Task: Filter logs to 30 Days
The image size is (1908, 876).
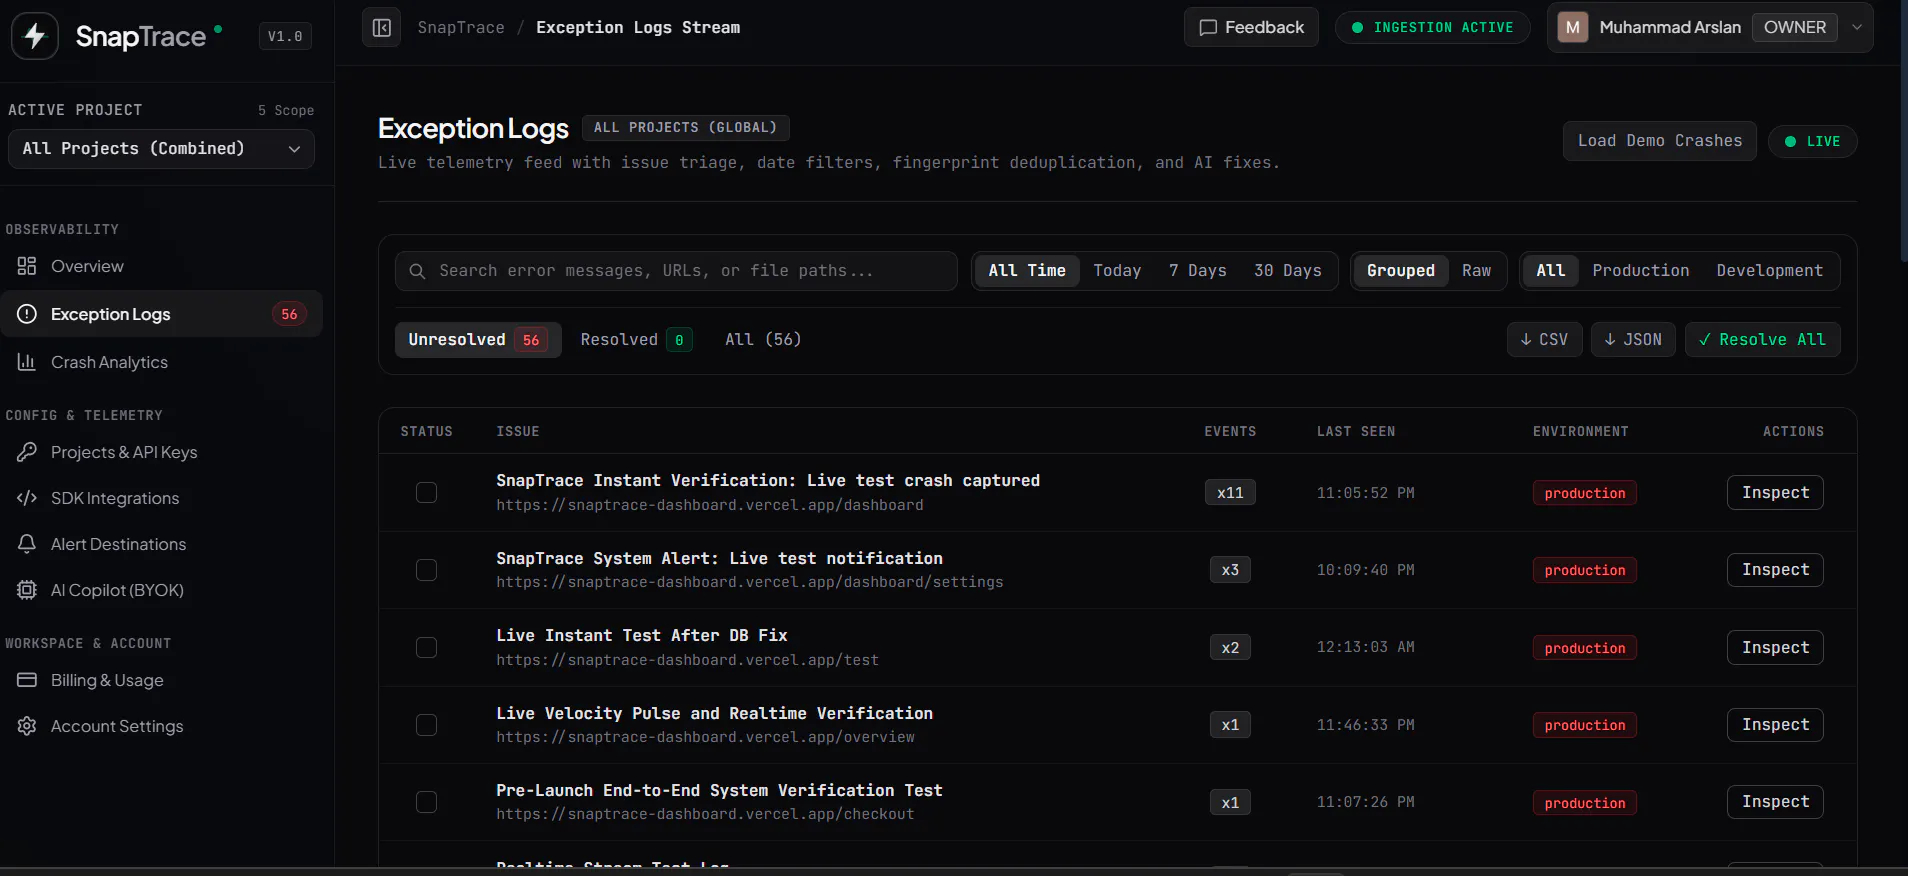Action: point(1288,271)
